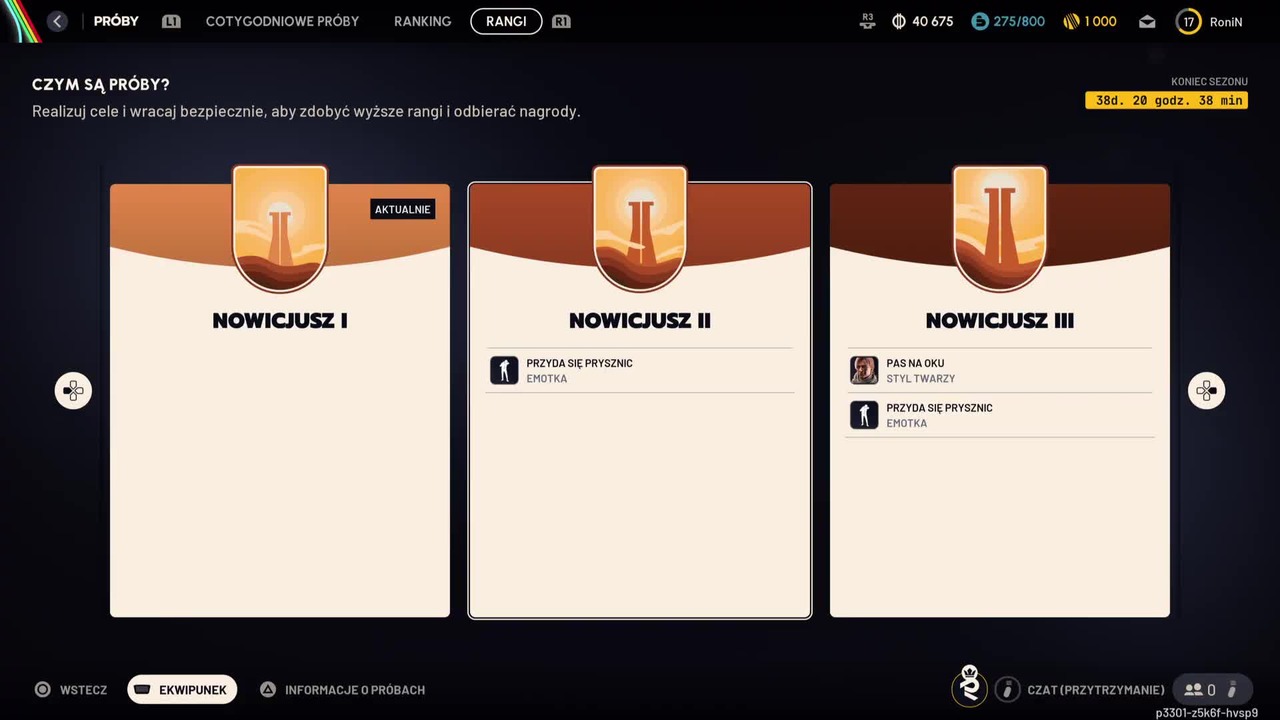1280x720 pixels.
Task: Click the gold 1 000 currency icon
Action: [1070, 21]
